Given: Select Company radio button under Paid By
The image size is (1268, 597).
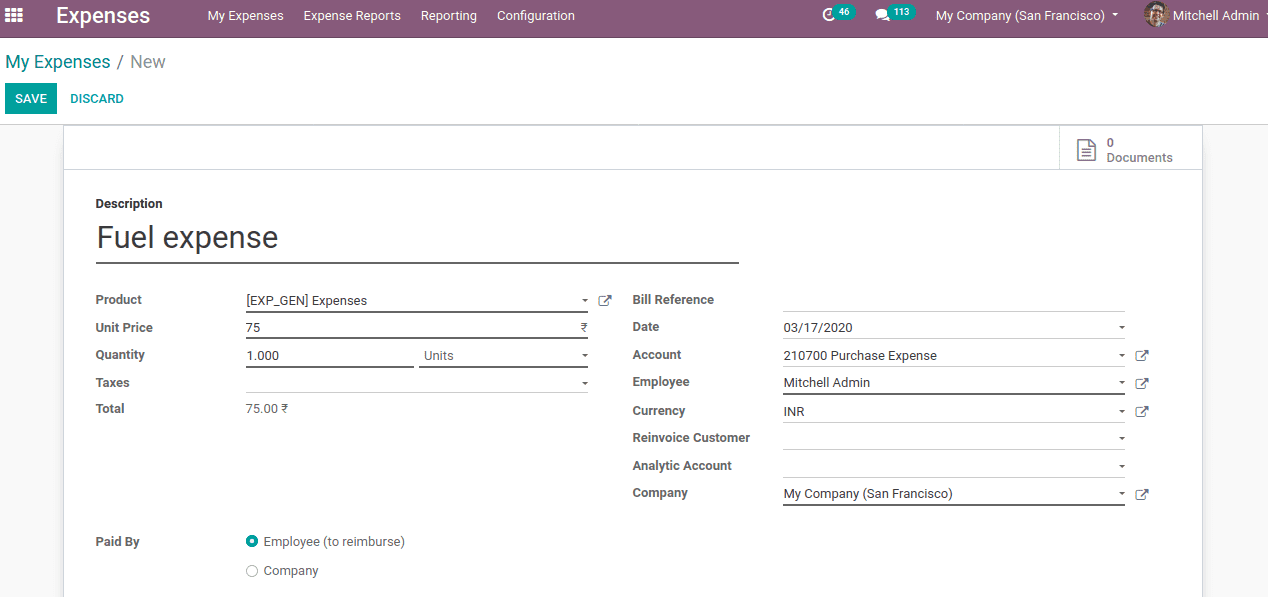Looking at the screenshot, I should point(252,571).
